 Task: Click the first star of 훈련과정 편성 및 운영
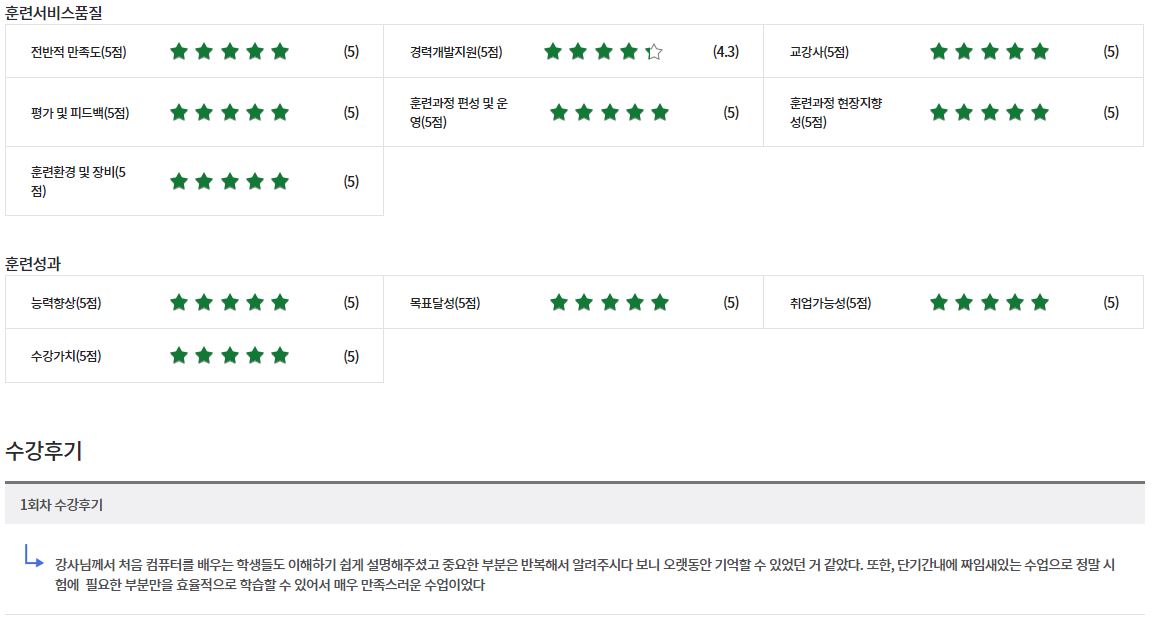[x=559, y=113]
